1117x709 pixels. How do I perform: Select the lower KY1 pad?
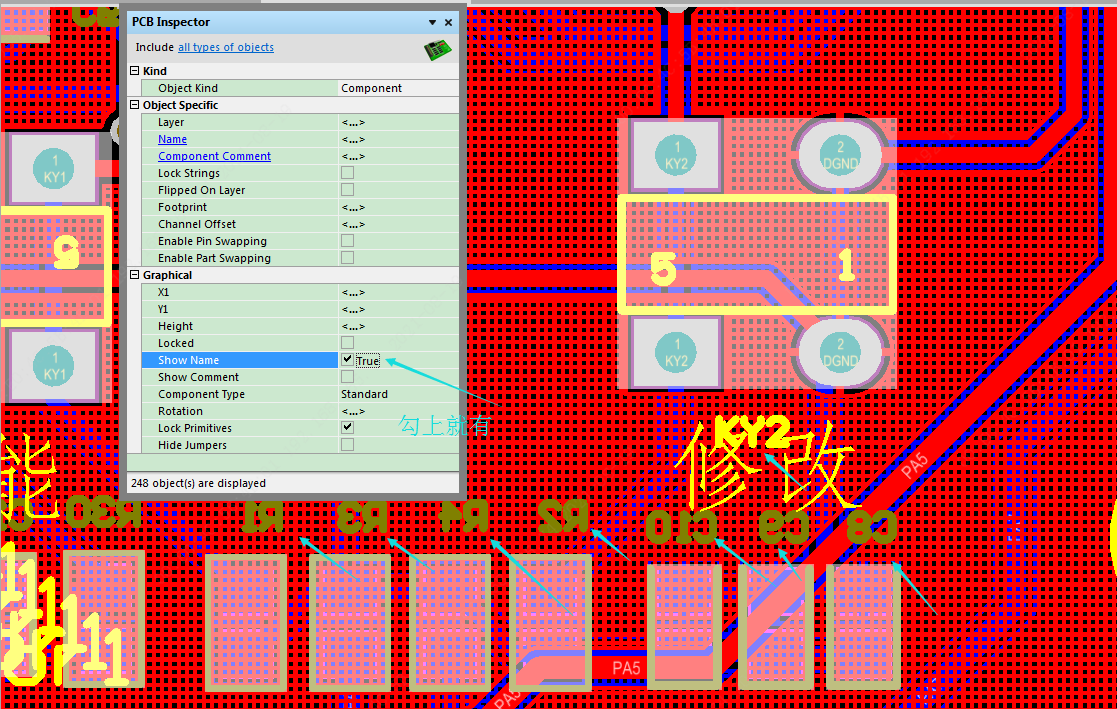(x=54, y=366)
